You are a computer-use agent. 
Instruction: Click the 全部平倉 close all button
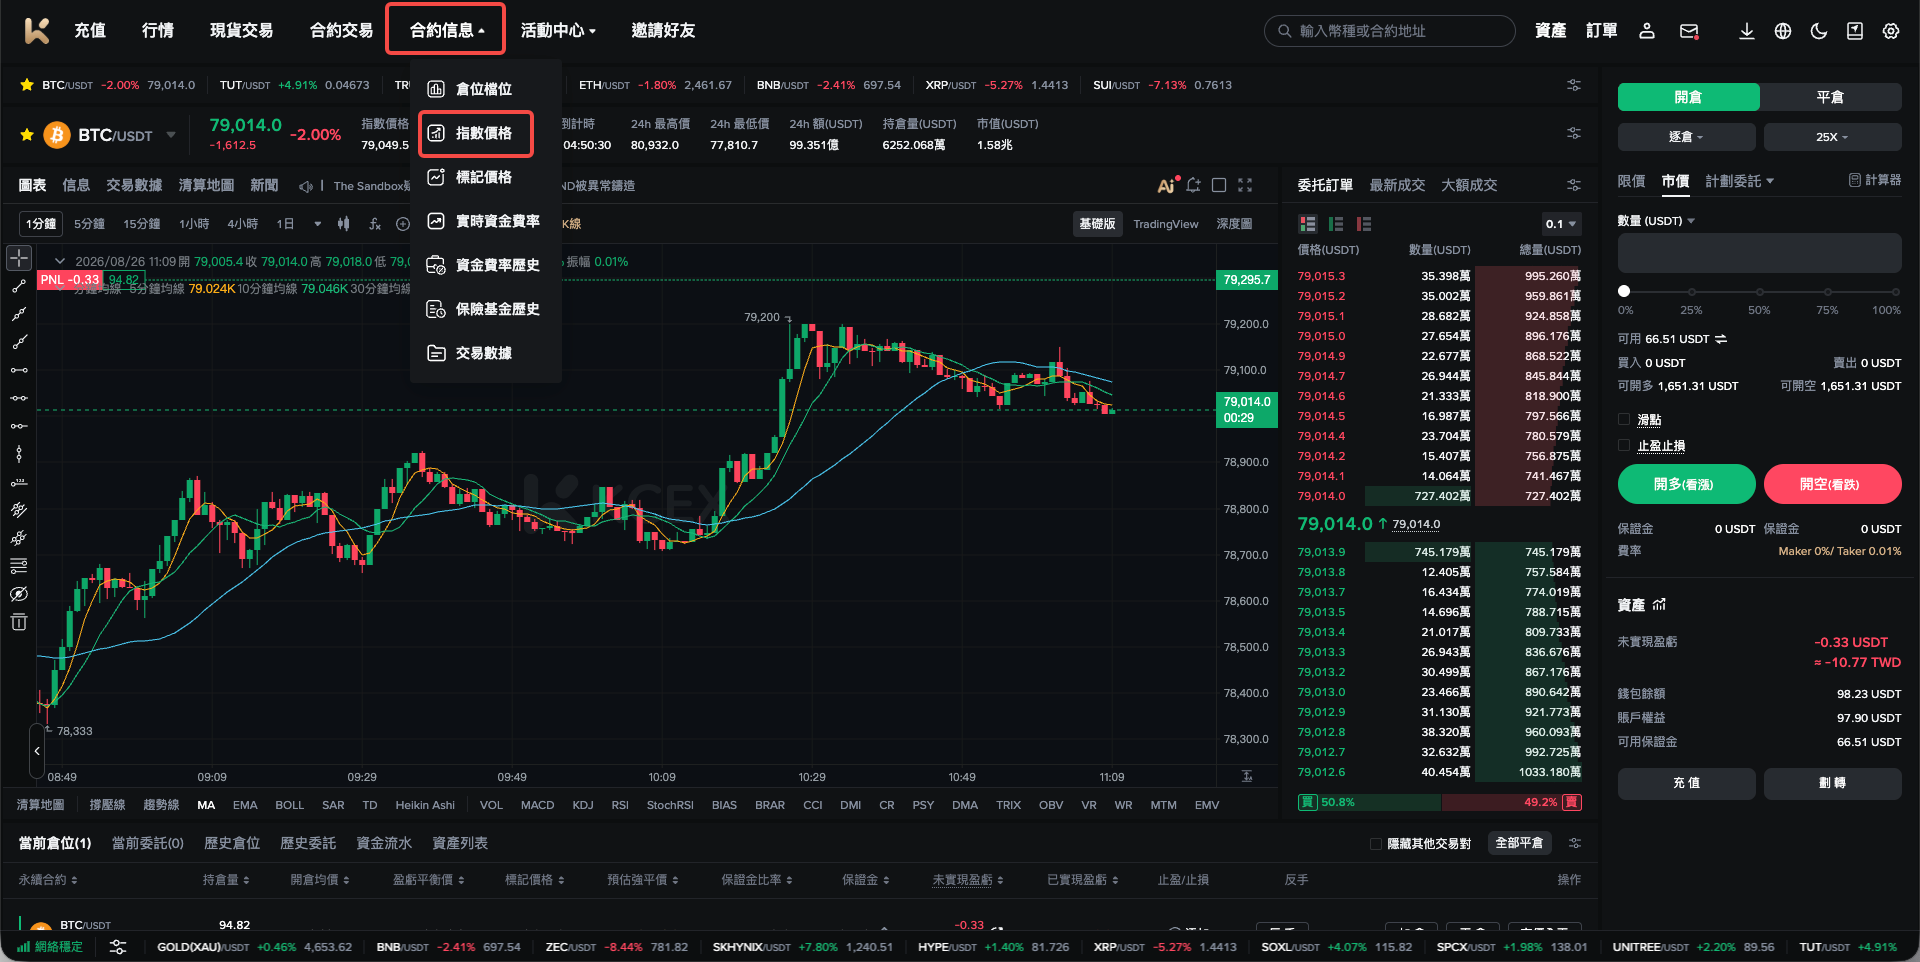[x=1519, y=843]
